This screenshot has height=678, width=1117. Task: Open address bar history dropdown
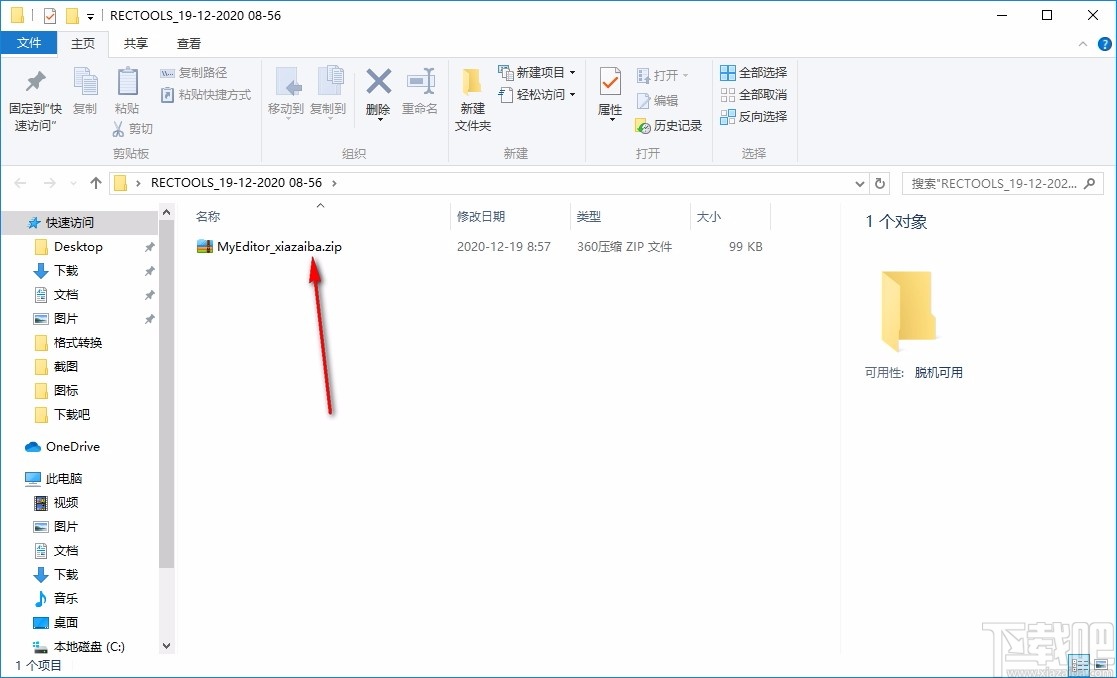point(860,184)
